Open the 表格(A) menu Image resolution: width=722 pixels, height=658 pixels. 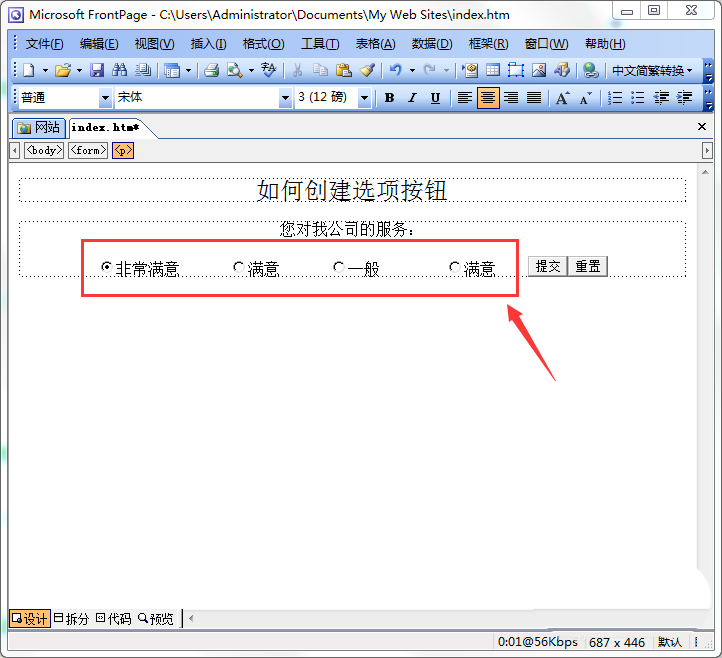pyautogui.click(x=375, y=44)
